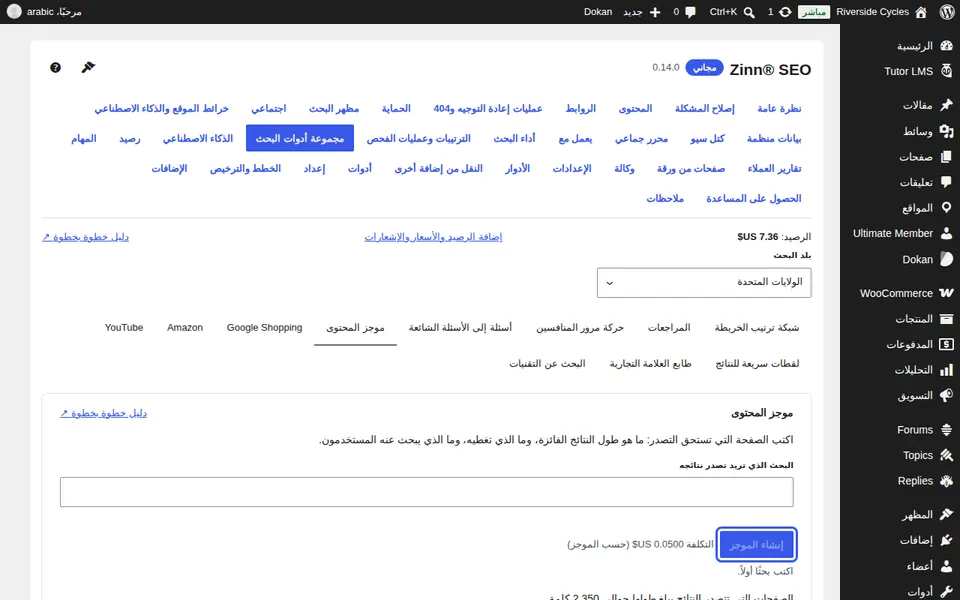Open تعليقات comments icon in sidebar
This screenshot has height=600, width=960.
click(946, 182)
